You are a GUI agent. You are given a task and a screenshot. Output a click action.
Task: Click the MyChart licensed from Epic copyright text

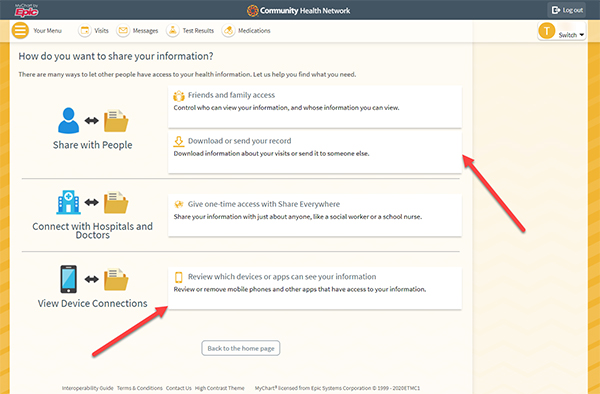337,388
